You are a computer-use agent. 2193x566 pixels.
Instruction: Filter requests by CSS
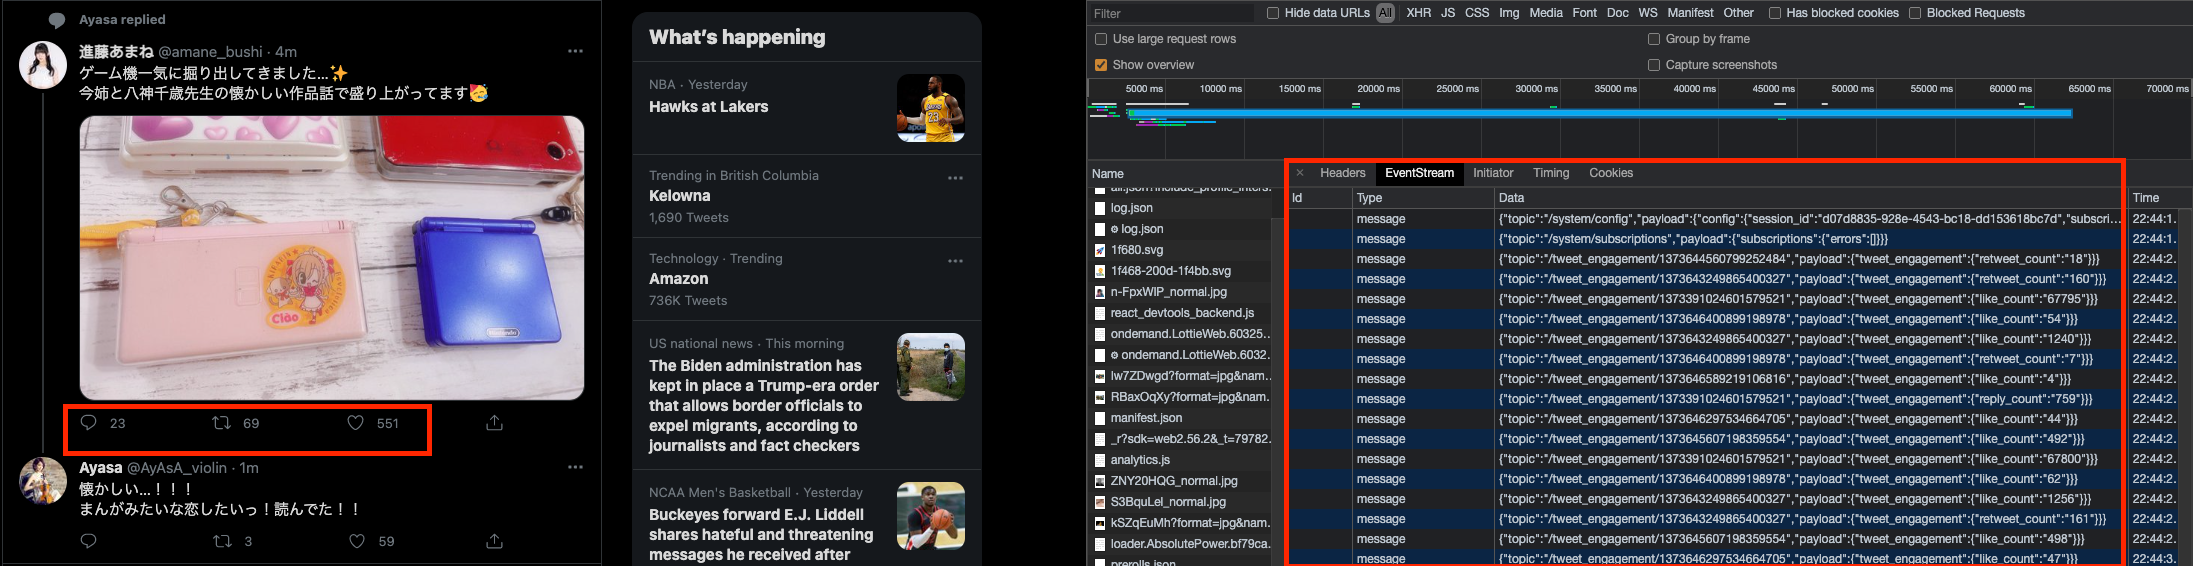(1477, 13)
